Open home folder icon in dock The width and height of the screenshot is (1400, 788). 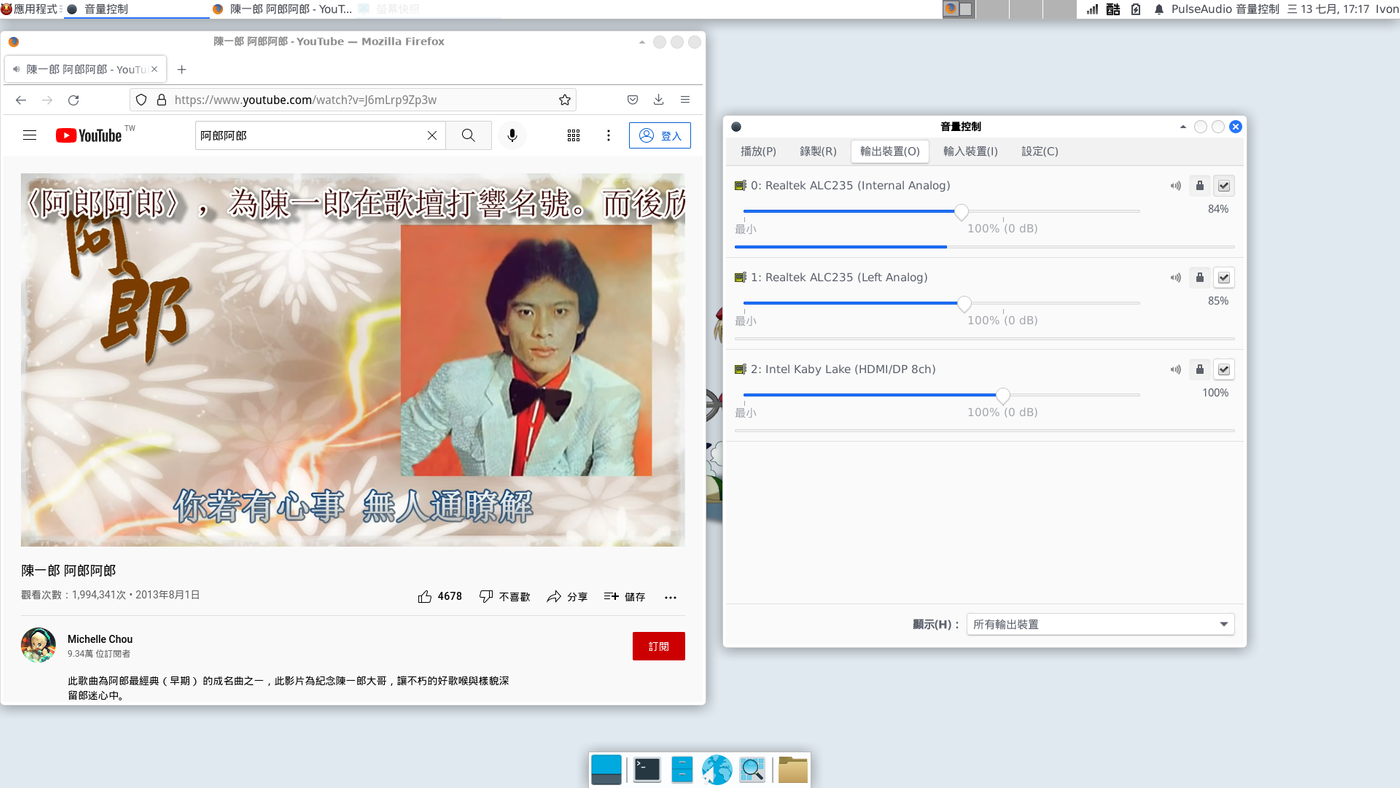pyautogui.click(x=793, y=769)
